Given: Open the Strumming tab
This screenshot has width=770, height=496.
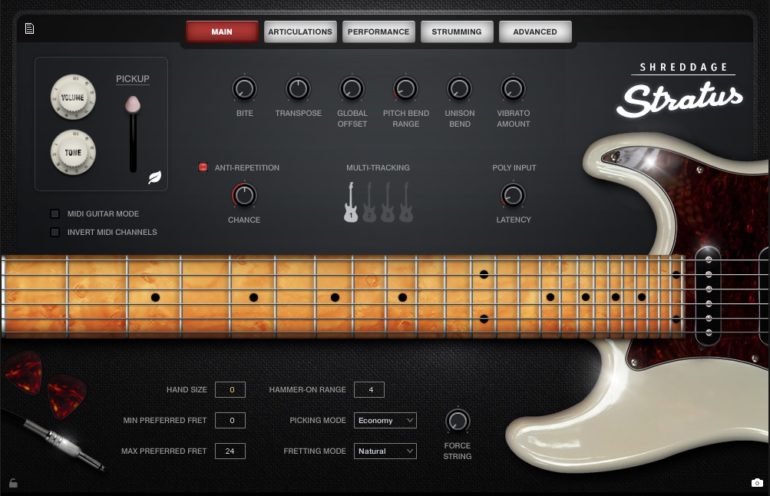Looking at the screenshot, I should point(456,32).
